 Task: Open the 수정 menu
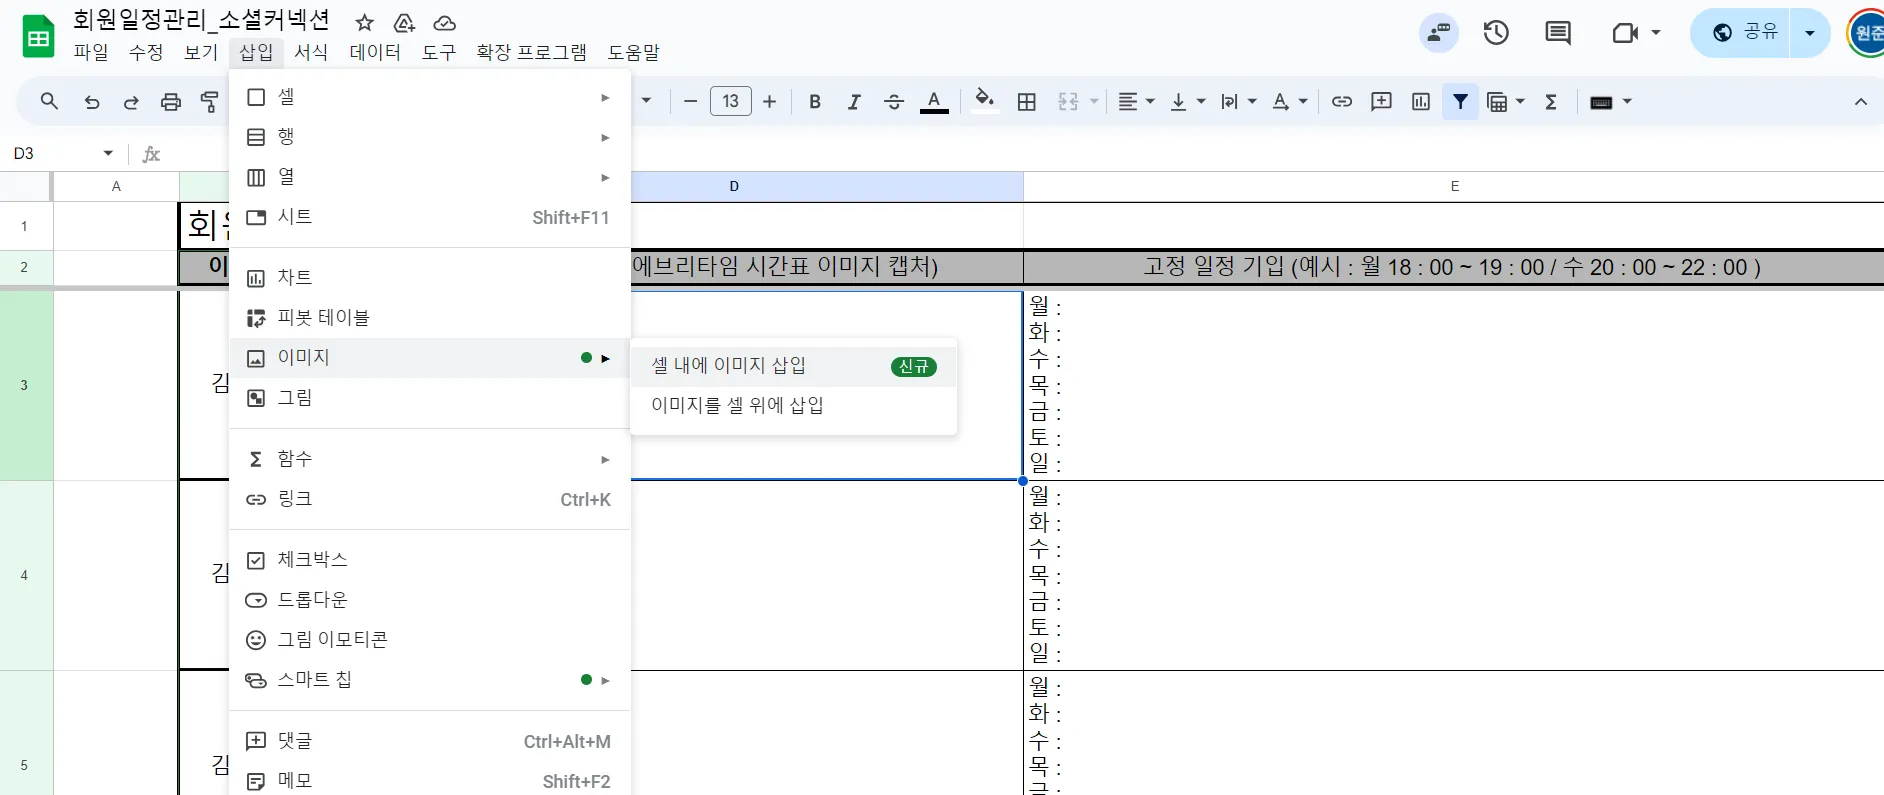click(146, 52)
